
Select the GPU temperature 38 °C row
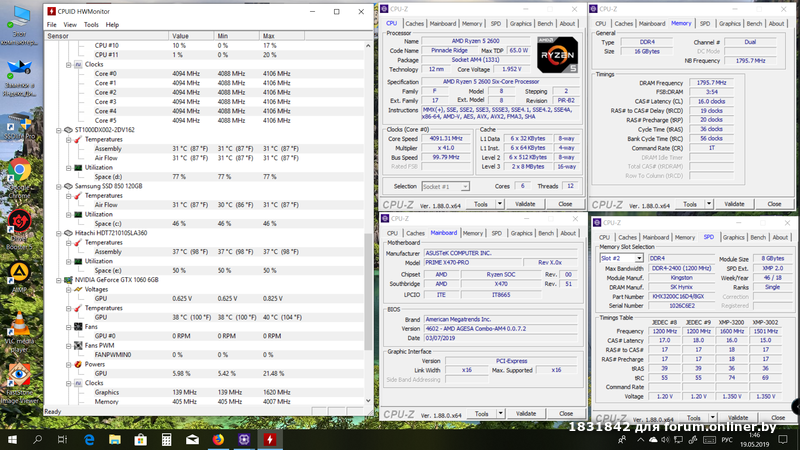(x=204, y=317)
